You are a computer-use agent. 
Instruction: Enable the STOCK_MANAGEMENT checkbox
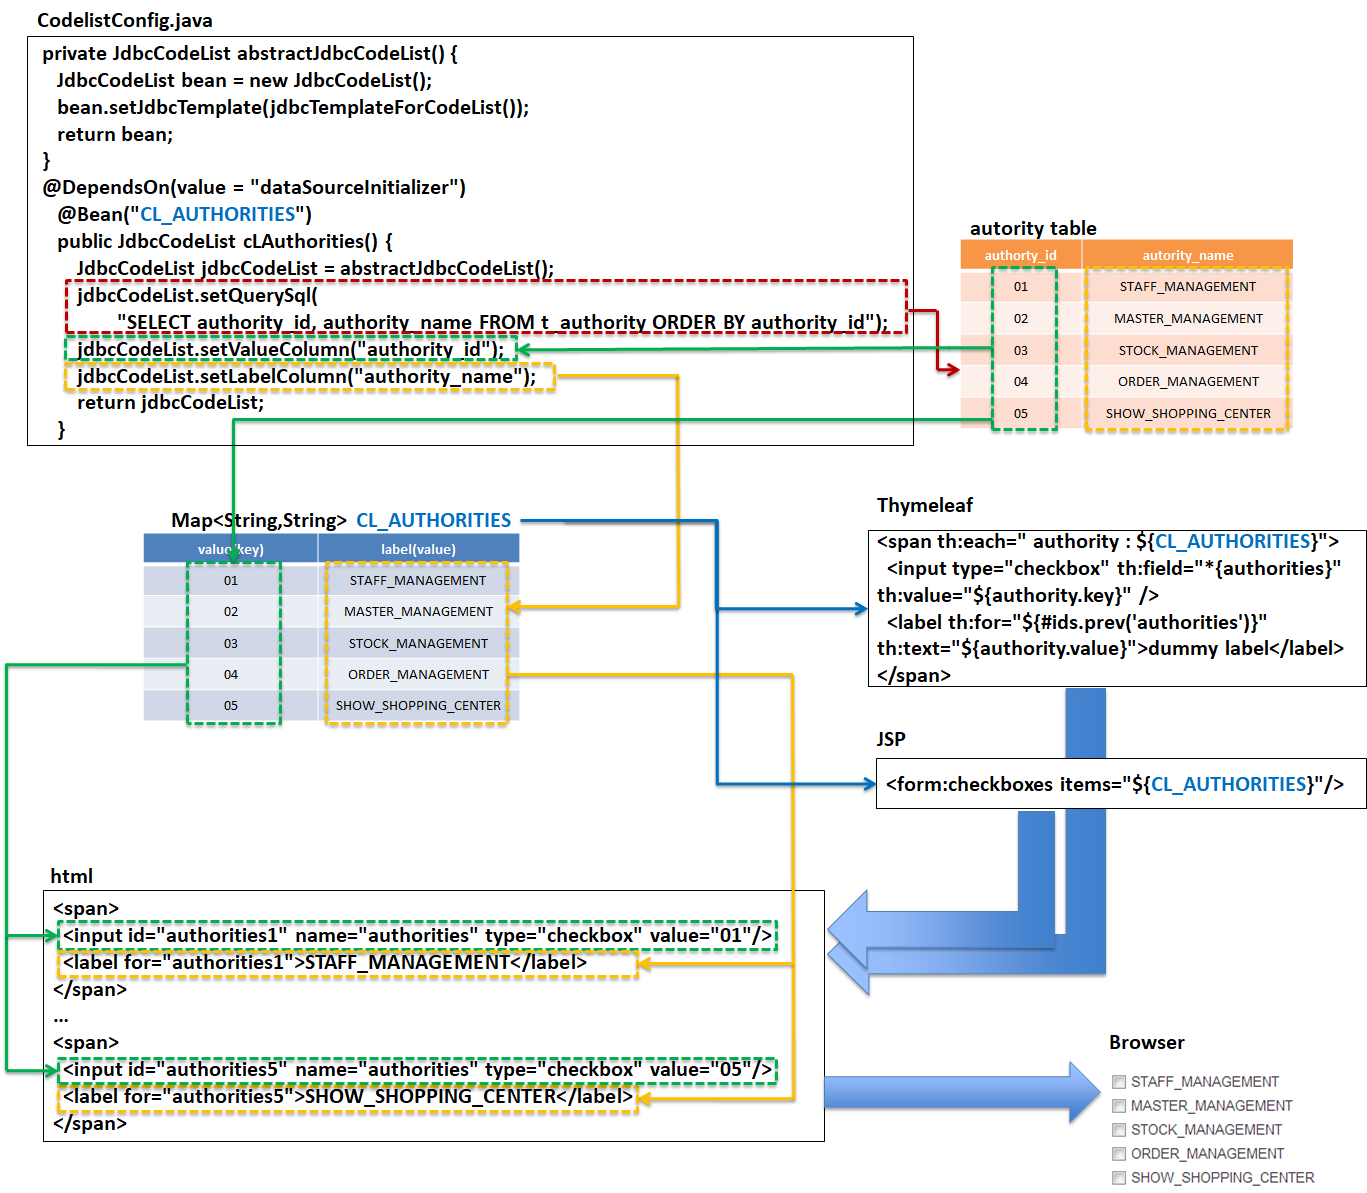click(1119, 1130)
